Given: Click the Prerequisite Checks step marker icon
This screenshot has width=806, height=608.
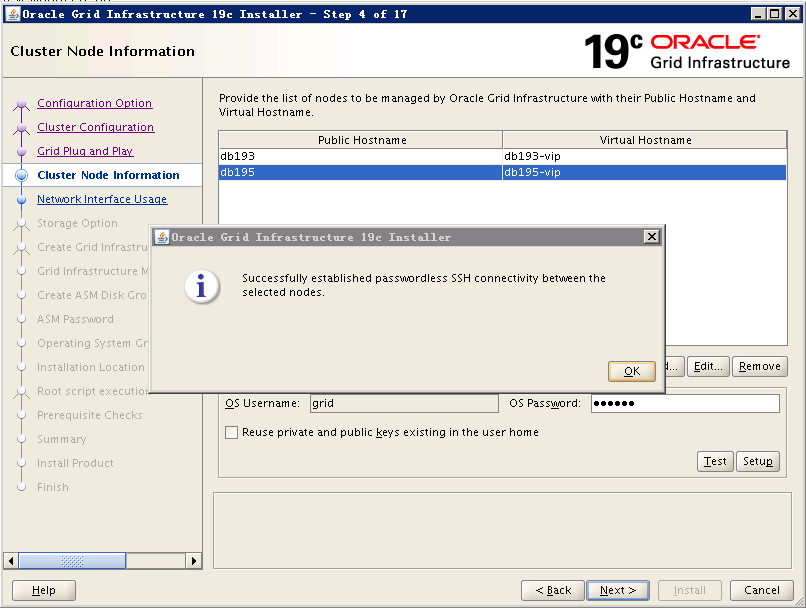Looking at the screenshot, I should tap(22, 415).
